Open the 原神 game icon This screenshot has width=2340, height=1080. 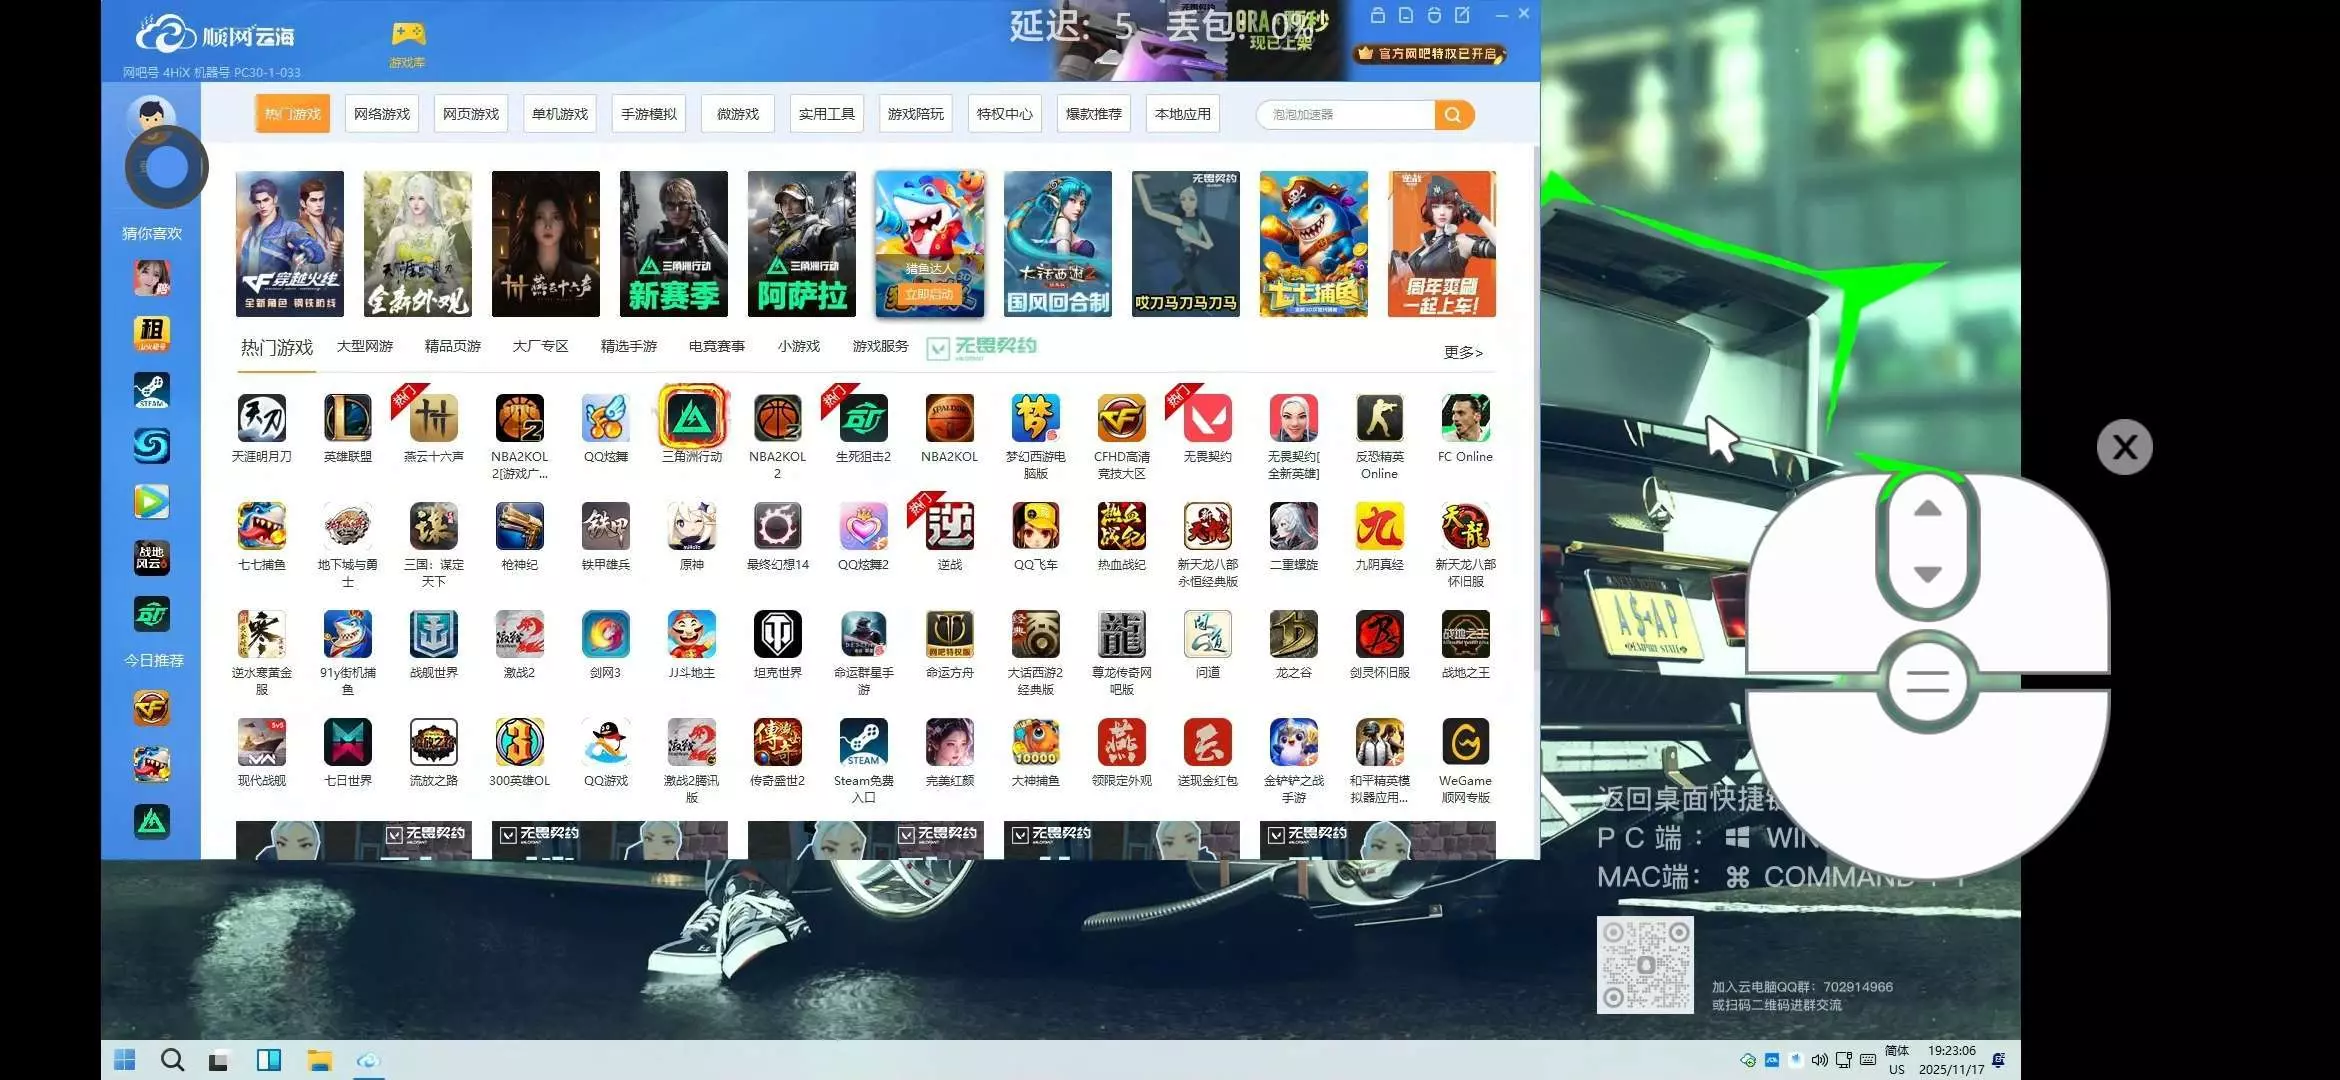(x=691, y=526)
